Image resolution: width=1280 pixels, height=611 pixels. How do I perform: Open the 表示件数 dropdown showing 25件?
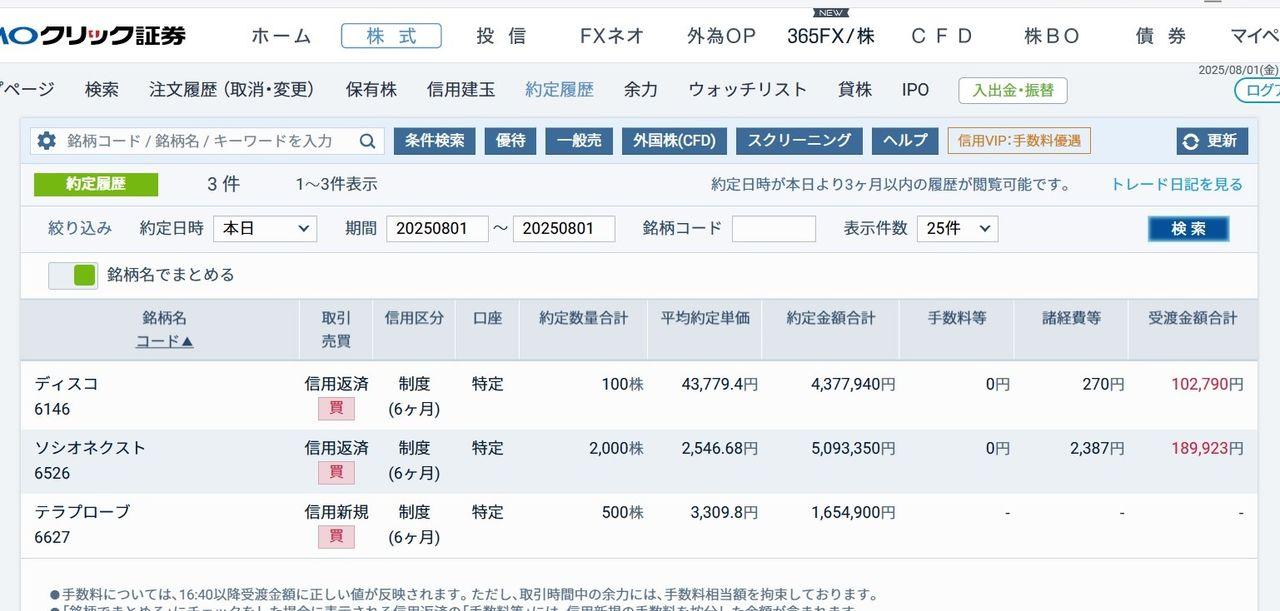(956, 228)
